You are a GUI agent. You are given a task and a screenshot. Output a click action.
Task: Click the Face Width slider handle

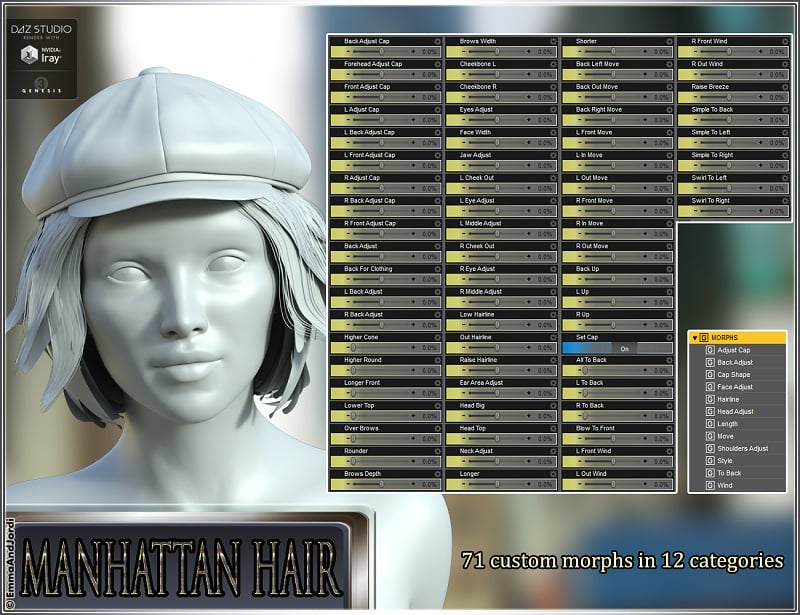(x=497, y=142)
